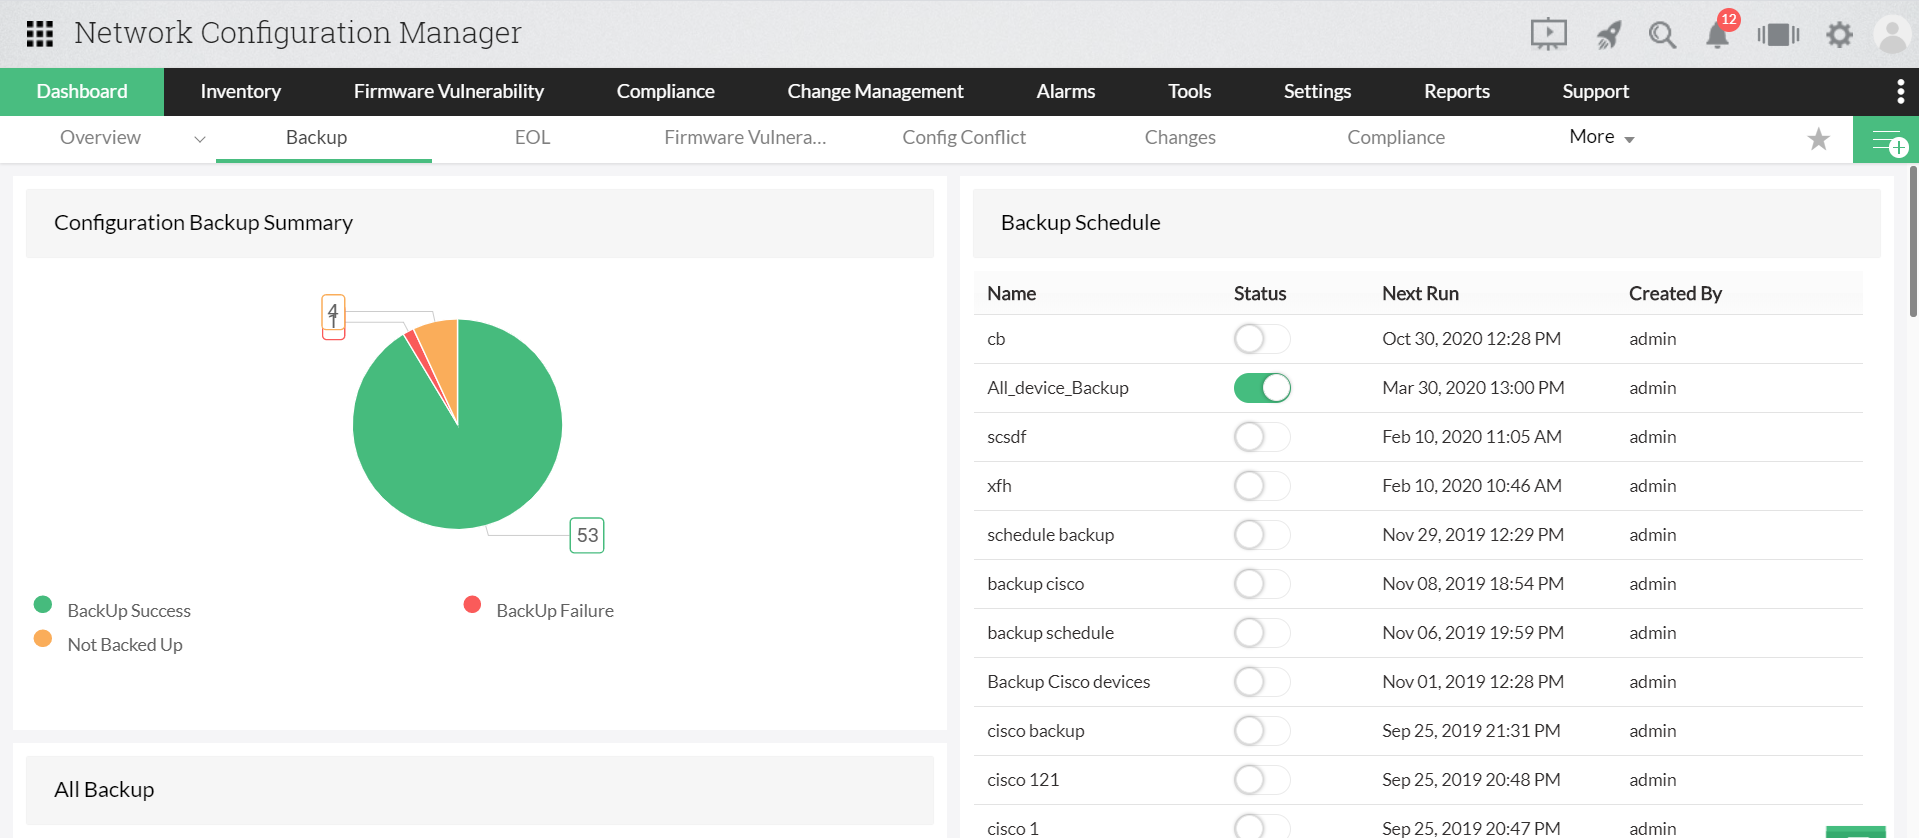Open the Reports menu

[1457, 92]
